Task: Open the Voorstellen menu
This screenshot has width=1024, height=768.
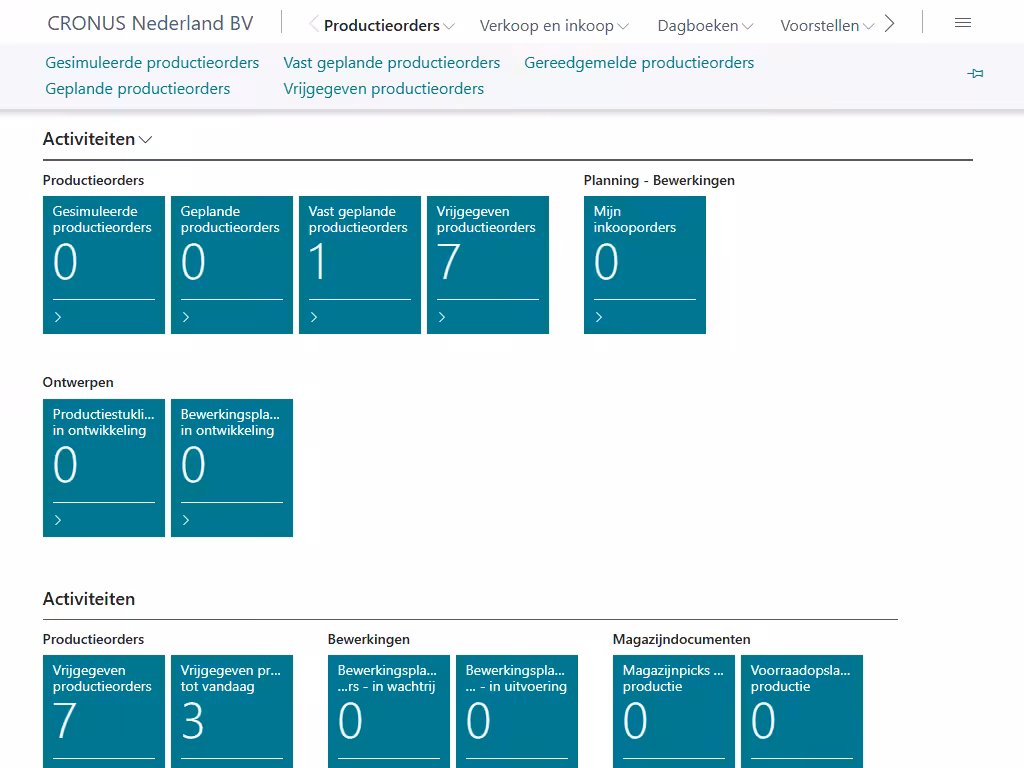Action: click(826, 26)
